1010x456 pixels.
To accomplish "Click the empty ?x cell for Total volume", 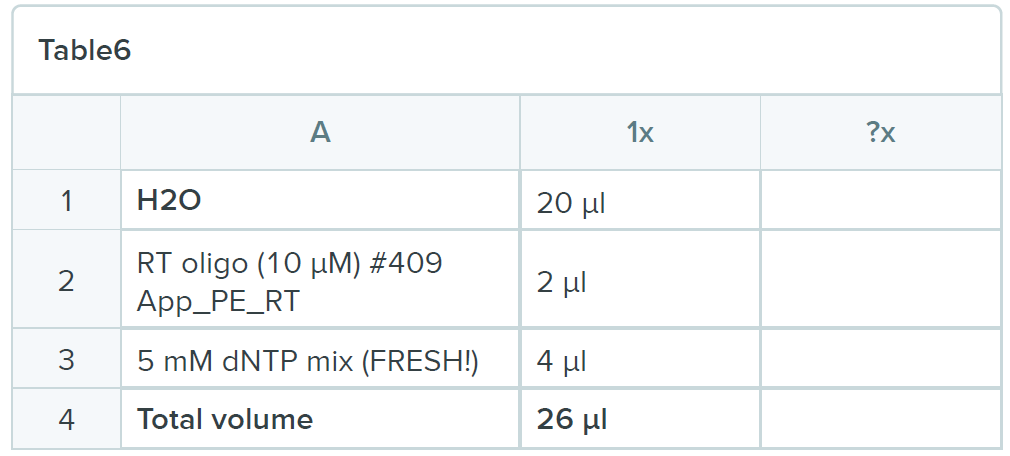I will (880, 419).
